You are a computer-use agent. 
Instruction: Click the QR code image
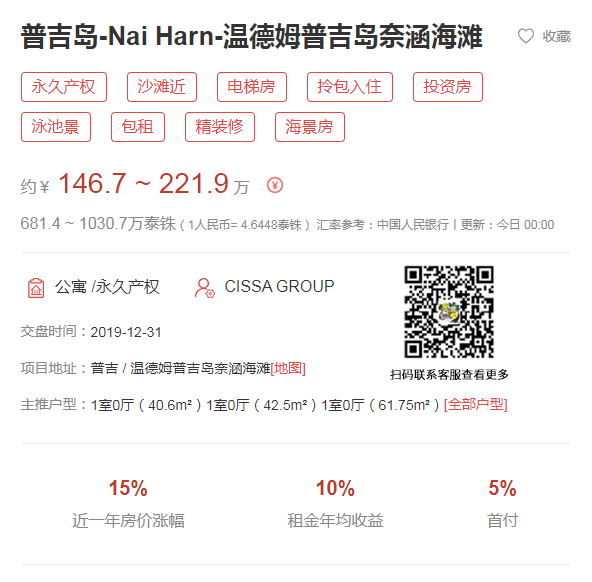(x=449, y=311)
